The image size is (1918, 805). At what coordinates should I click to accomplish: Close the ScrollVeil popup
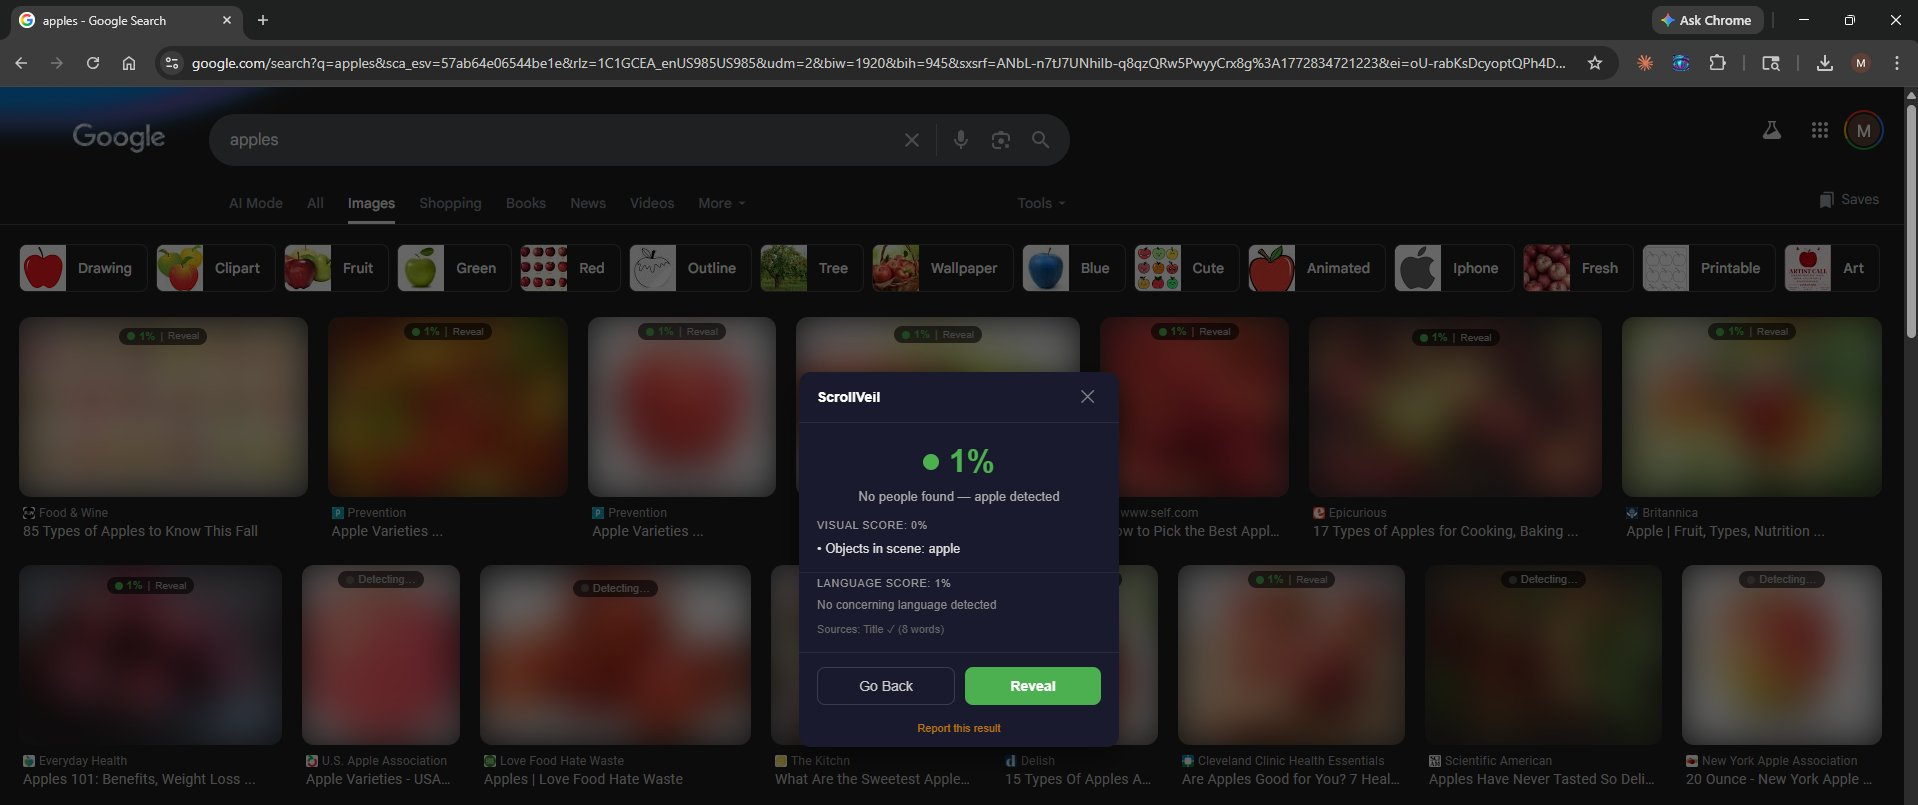(x=1087, y=397)
